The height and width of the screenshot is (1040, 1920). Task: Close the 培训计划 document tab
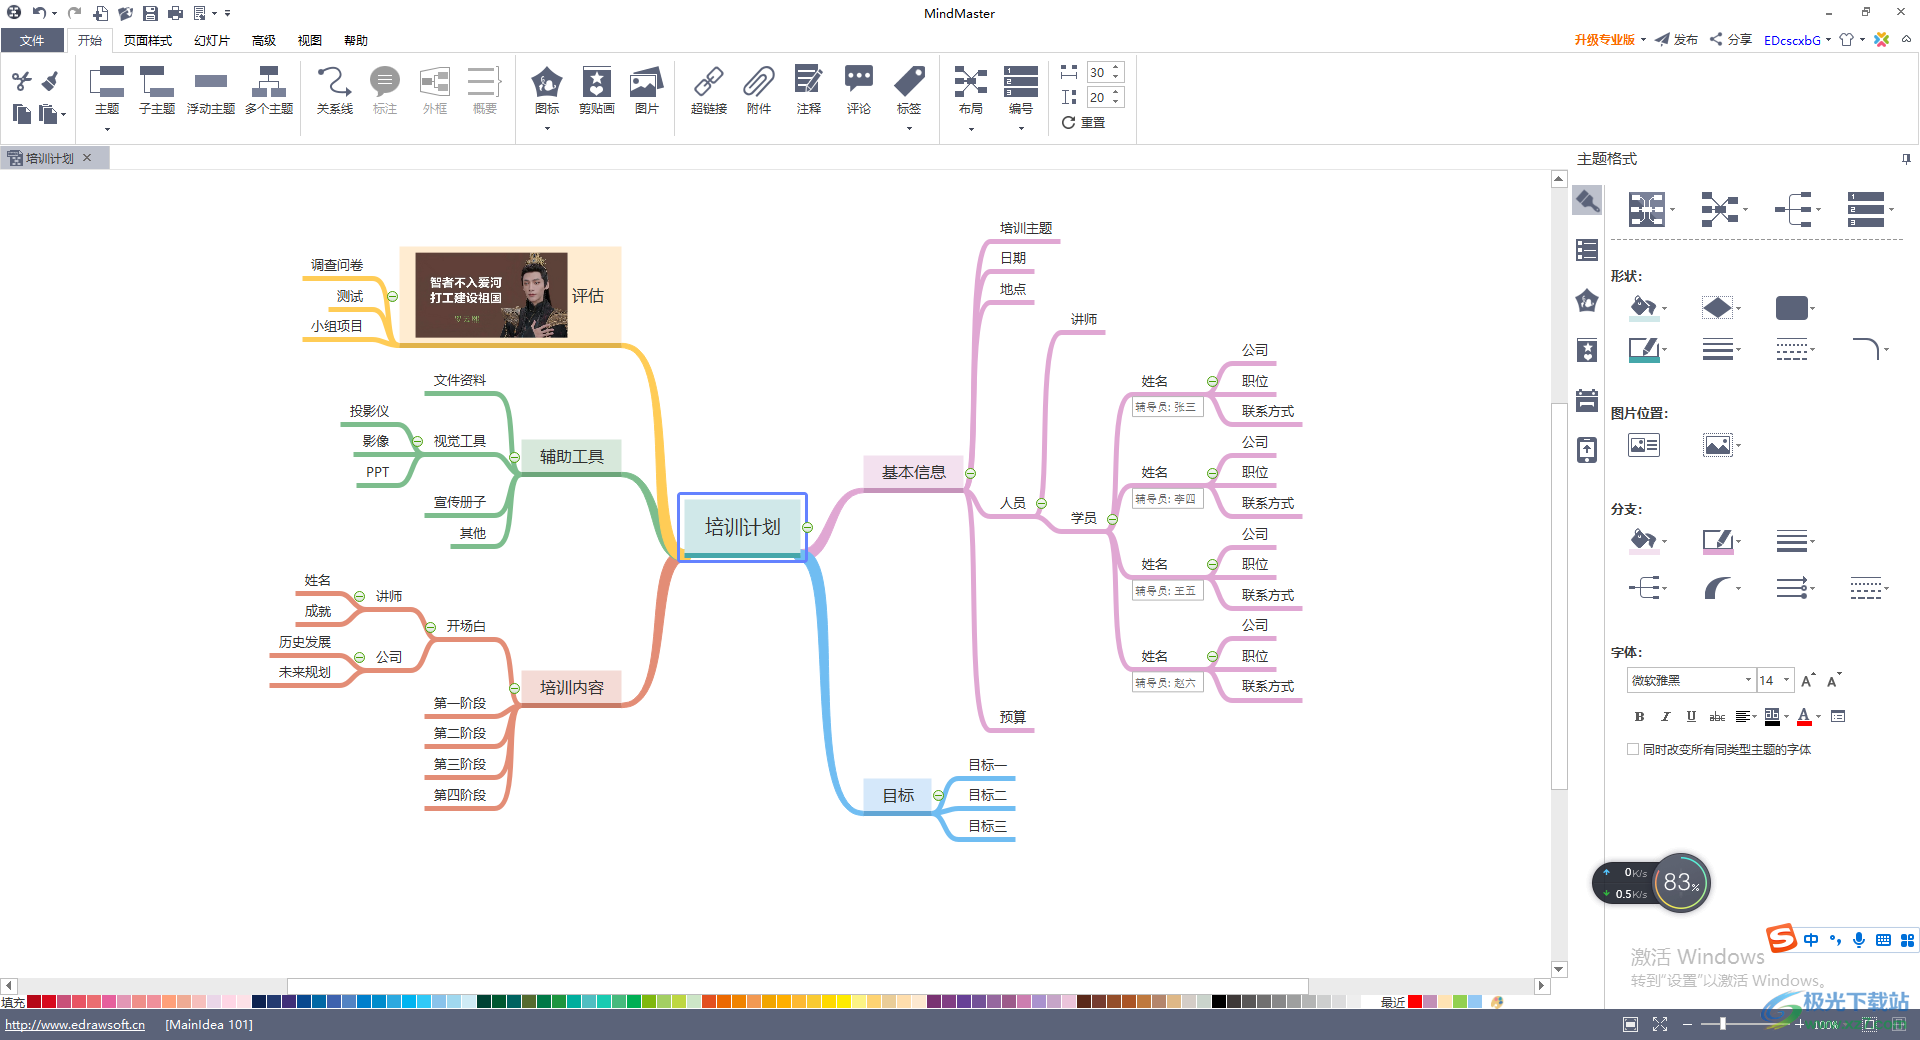point(87,158)
